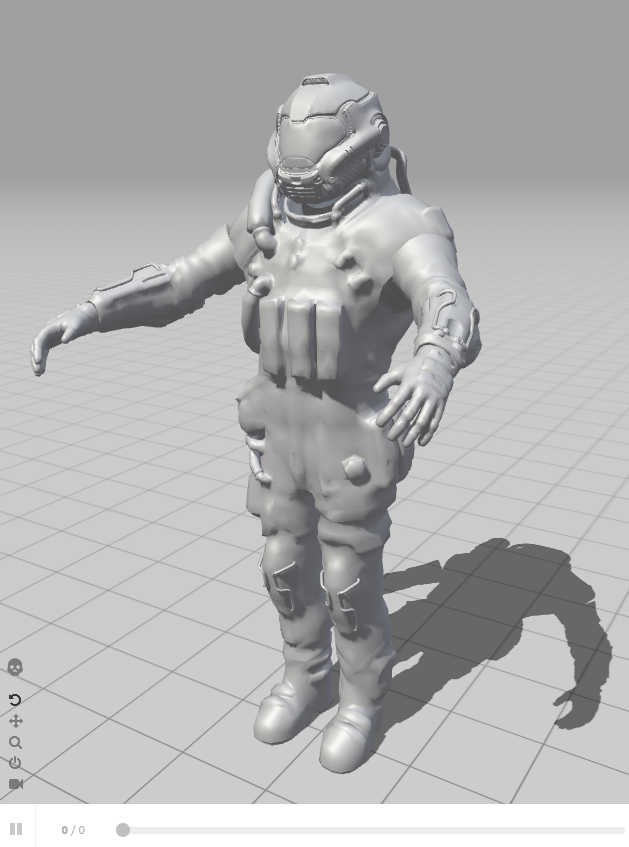
Task: Select the pan move arrows icon
Action: [16, 721]
